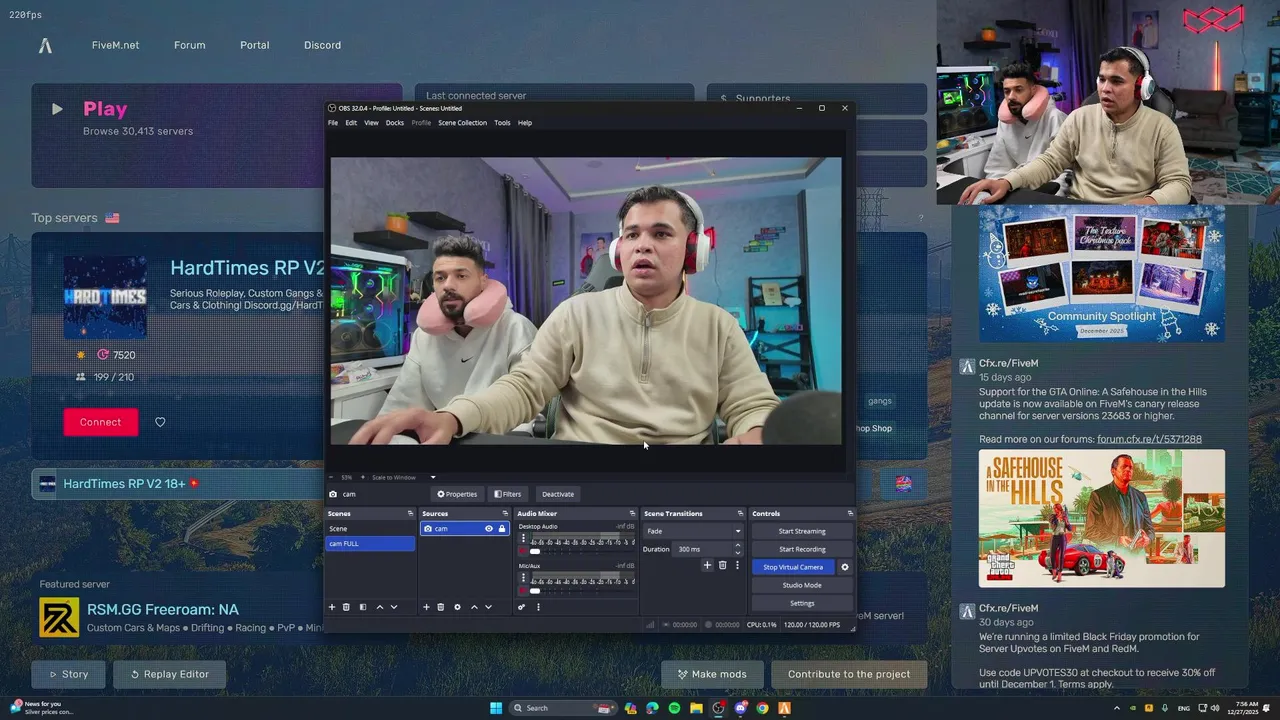Open OBS Docks menu
This screenshot has height=720, width=1280.
395,123
